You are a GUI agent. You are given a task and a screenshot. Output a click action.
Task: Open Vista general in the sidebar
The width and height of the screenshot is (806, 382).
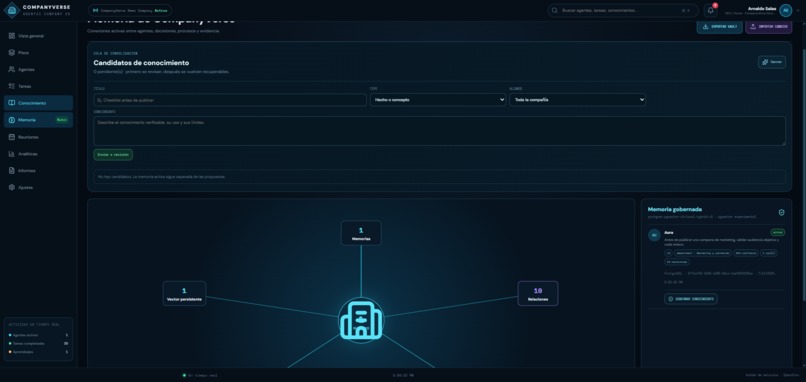(x=38, y=36)
